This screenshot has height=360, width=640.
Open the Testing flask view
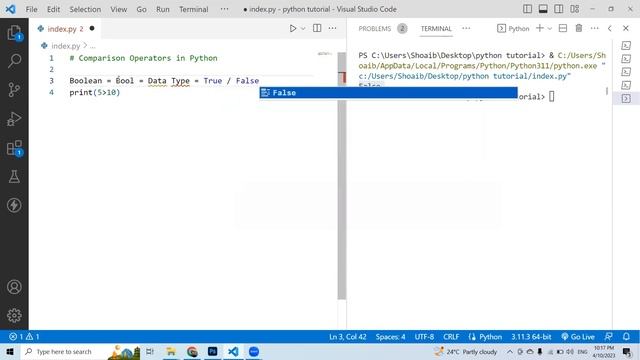[14, 176]
